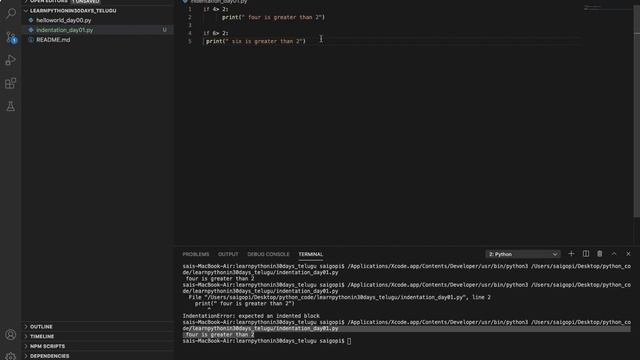Place cursor in print six is greater line
This screenshot has width=640, height=360.
coord(256,41)
